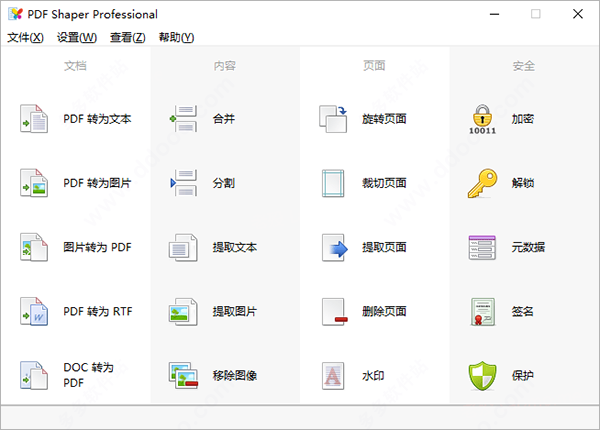
Task: Open the 查看(Z) menu
Action: (x=128, y=37)
